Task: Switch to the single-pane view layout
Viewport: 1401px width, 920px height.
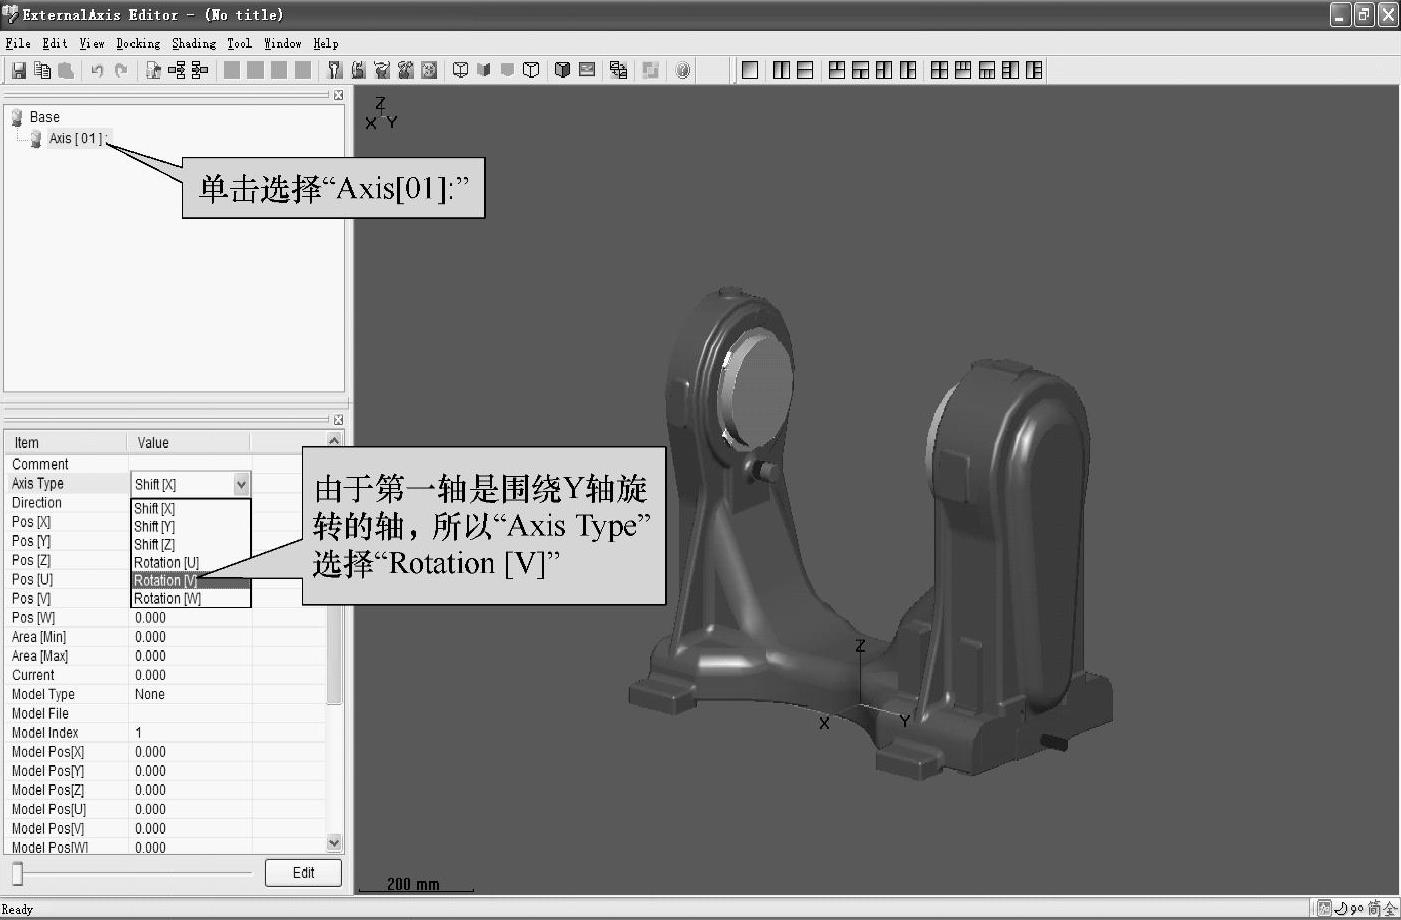Action: point(750,70)
